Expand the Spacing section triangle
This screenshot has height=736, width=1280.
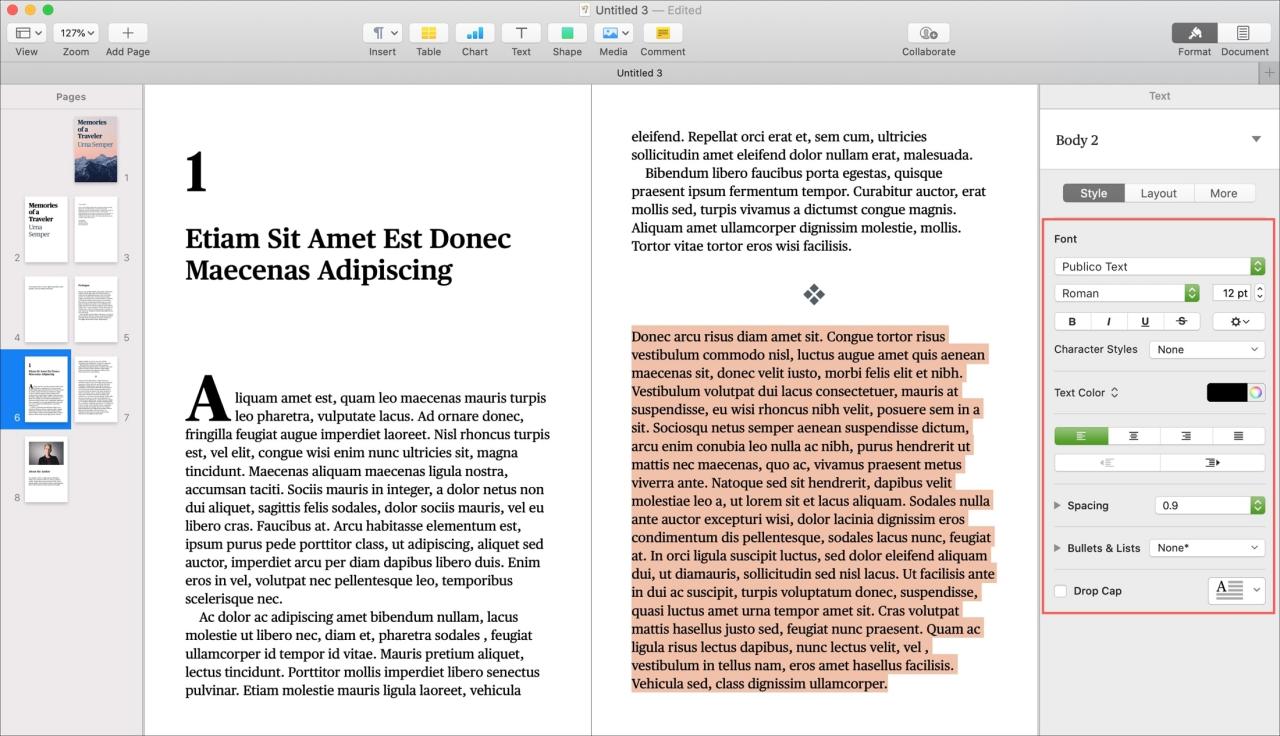tap(1058, 506)
